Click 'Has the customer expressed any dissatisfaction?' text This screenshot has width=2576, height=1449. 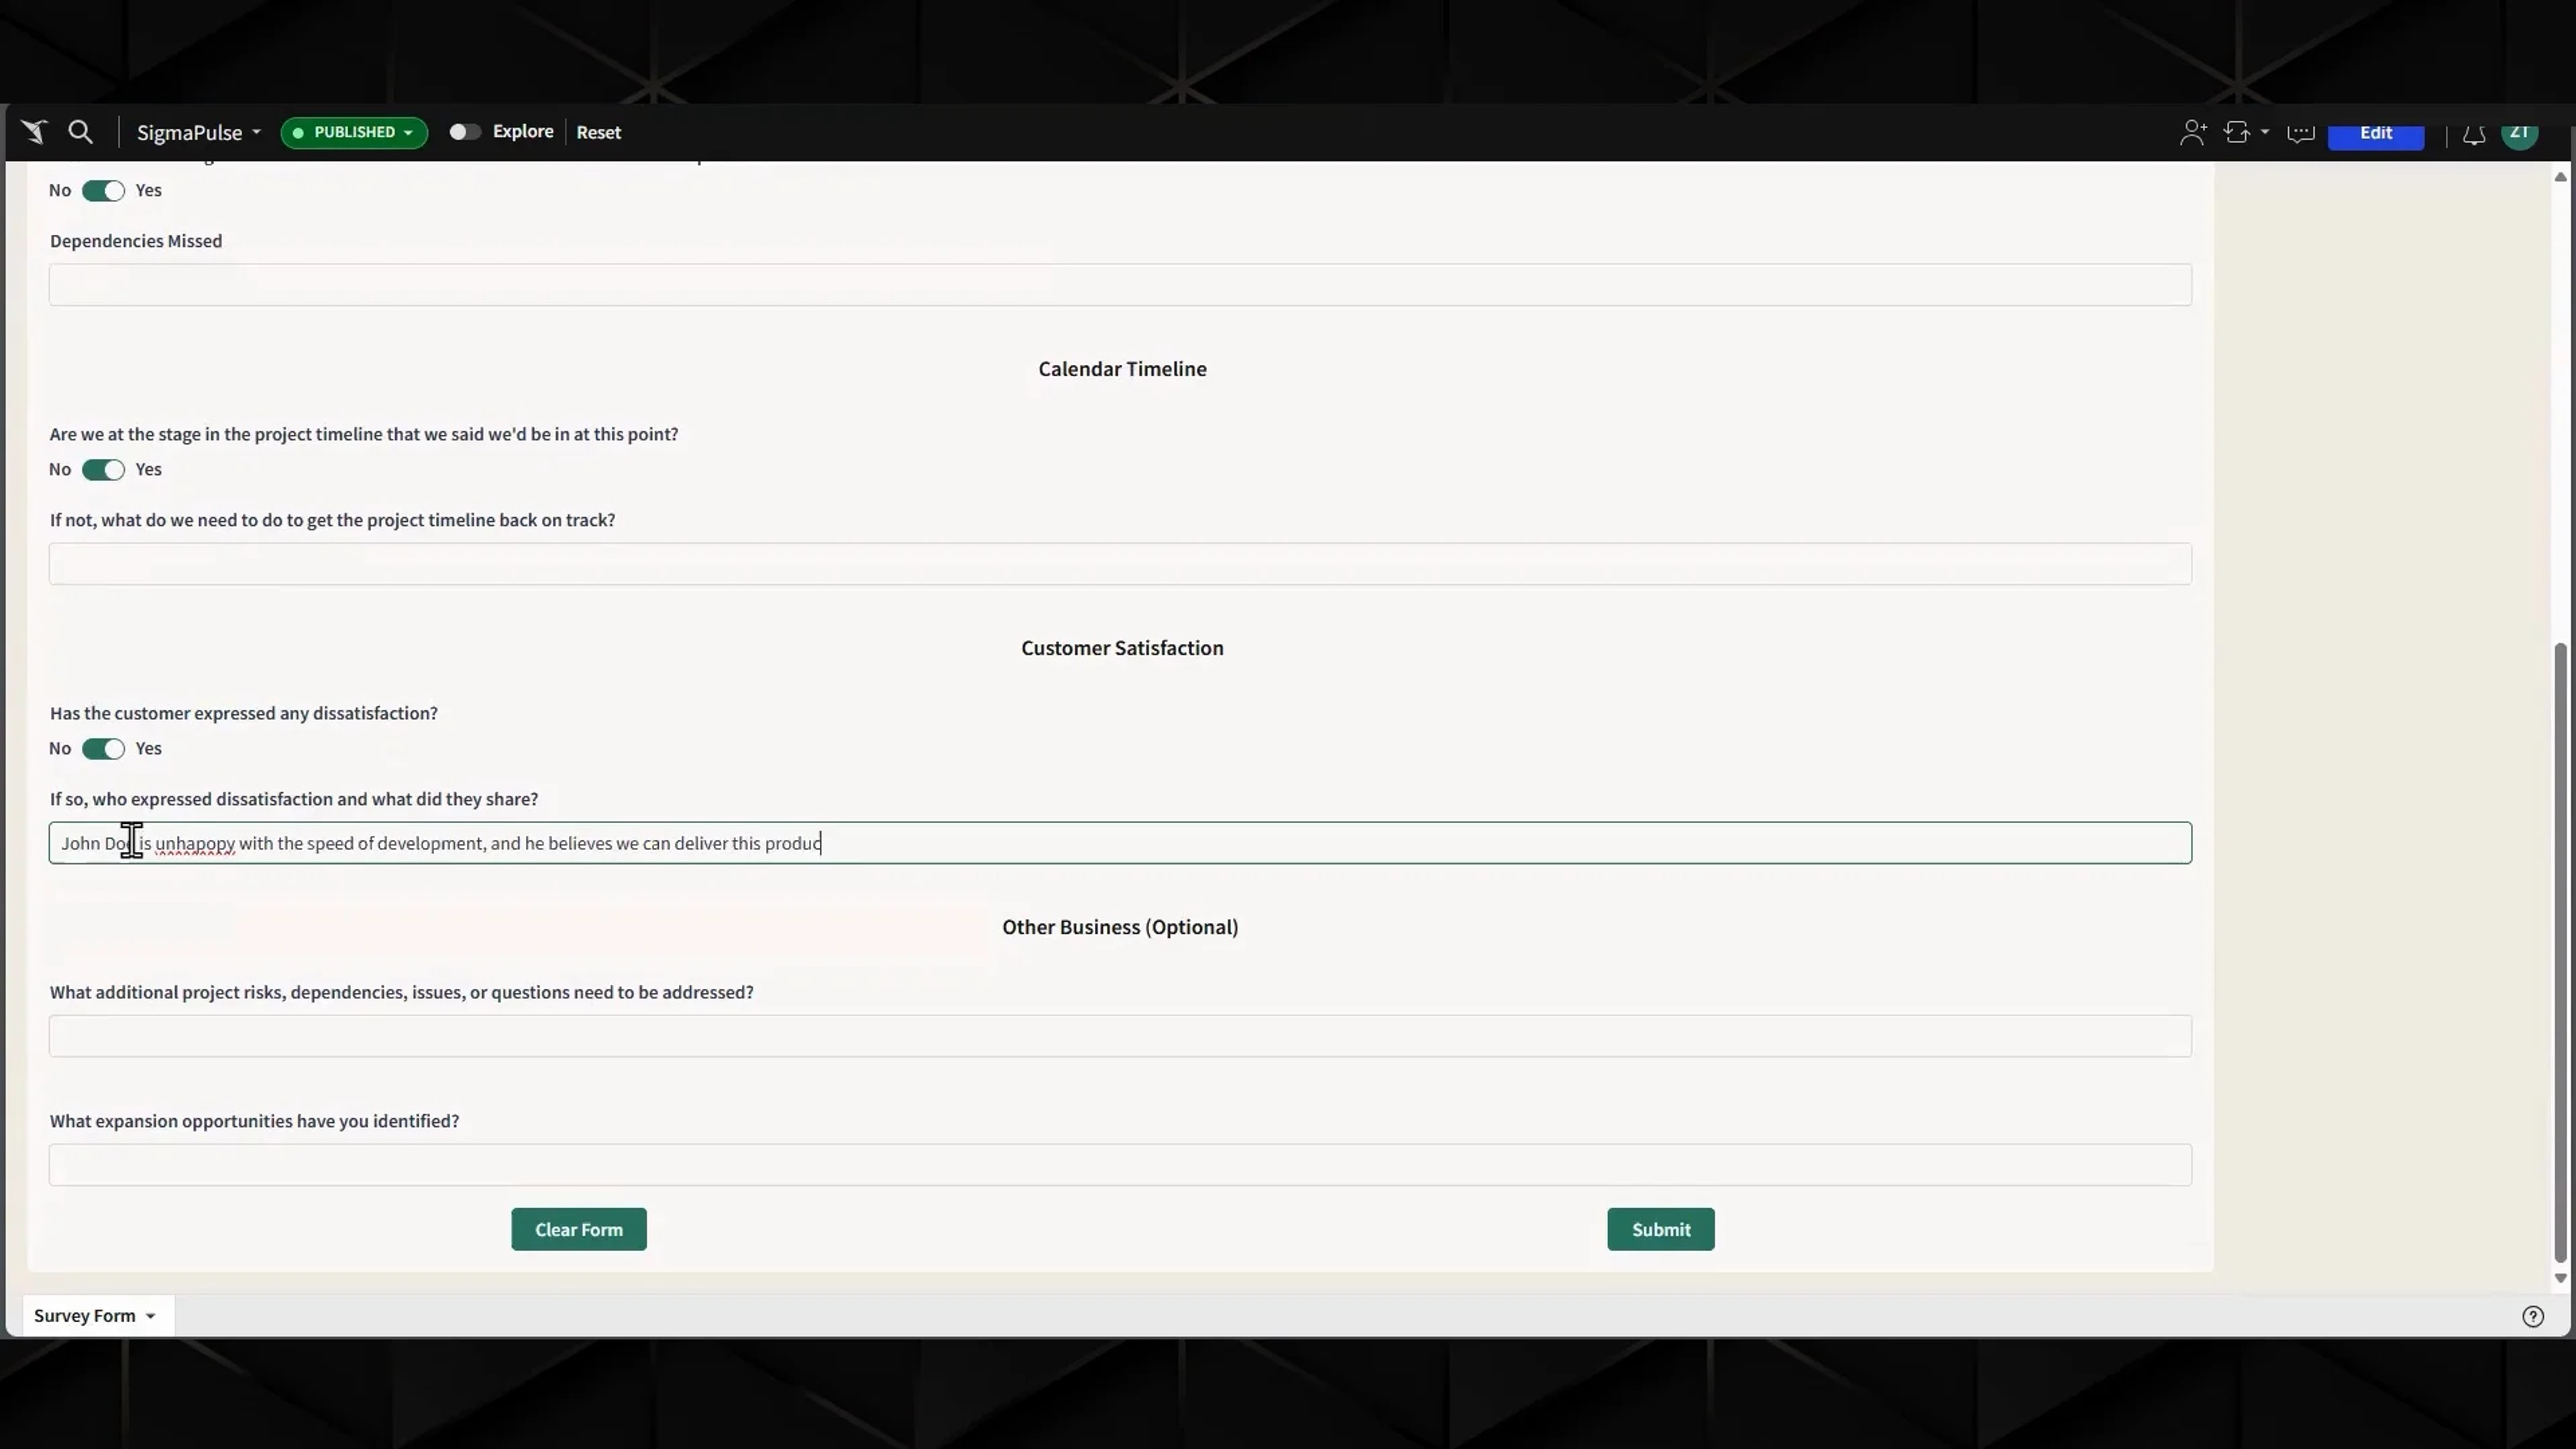pos(244,713)
